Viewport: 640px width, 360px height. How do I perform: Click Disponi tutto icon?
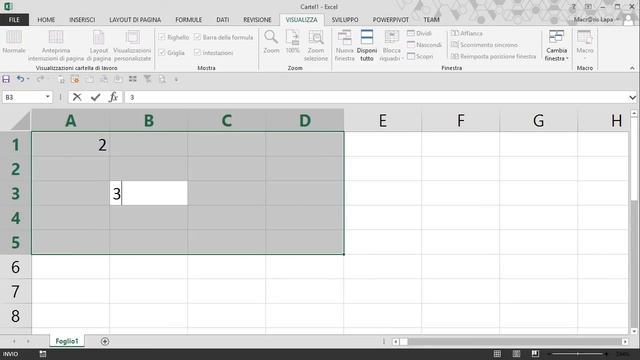pyautogui.click(x=367, y=37)
